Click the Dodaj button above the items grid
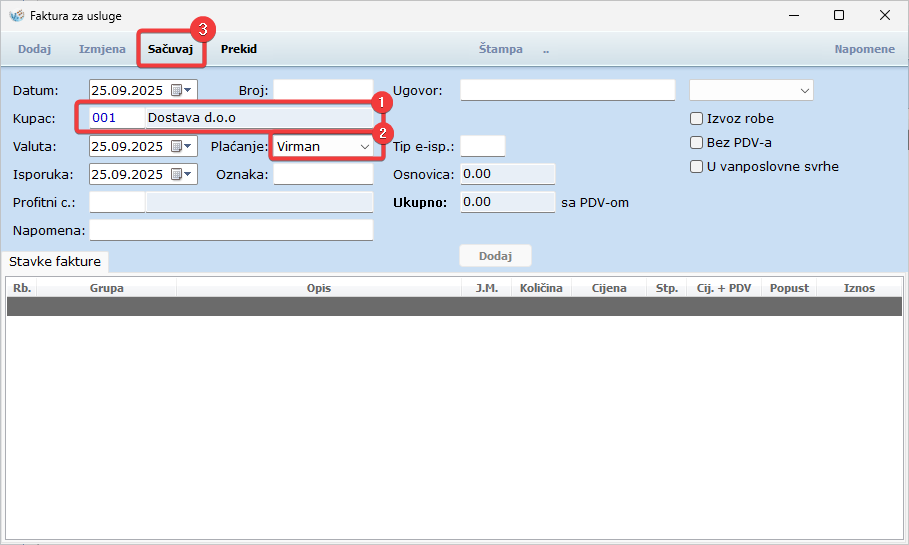The image size is (909, 545). click(x=495, y=256)
